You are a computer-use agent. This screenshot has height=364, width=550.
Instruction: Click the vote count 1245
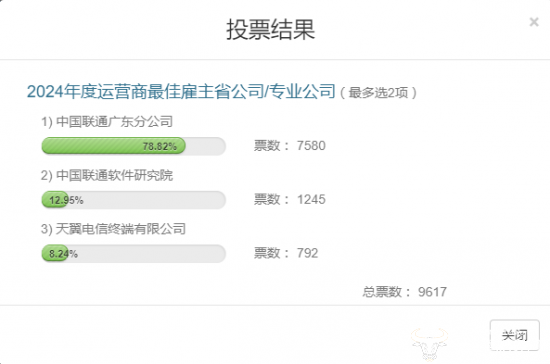(x=311, y=200)
